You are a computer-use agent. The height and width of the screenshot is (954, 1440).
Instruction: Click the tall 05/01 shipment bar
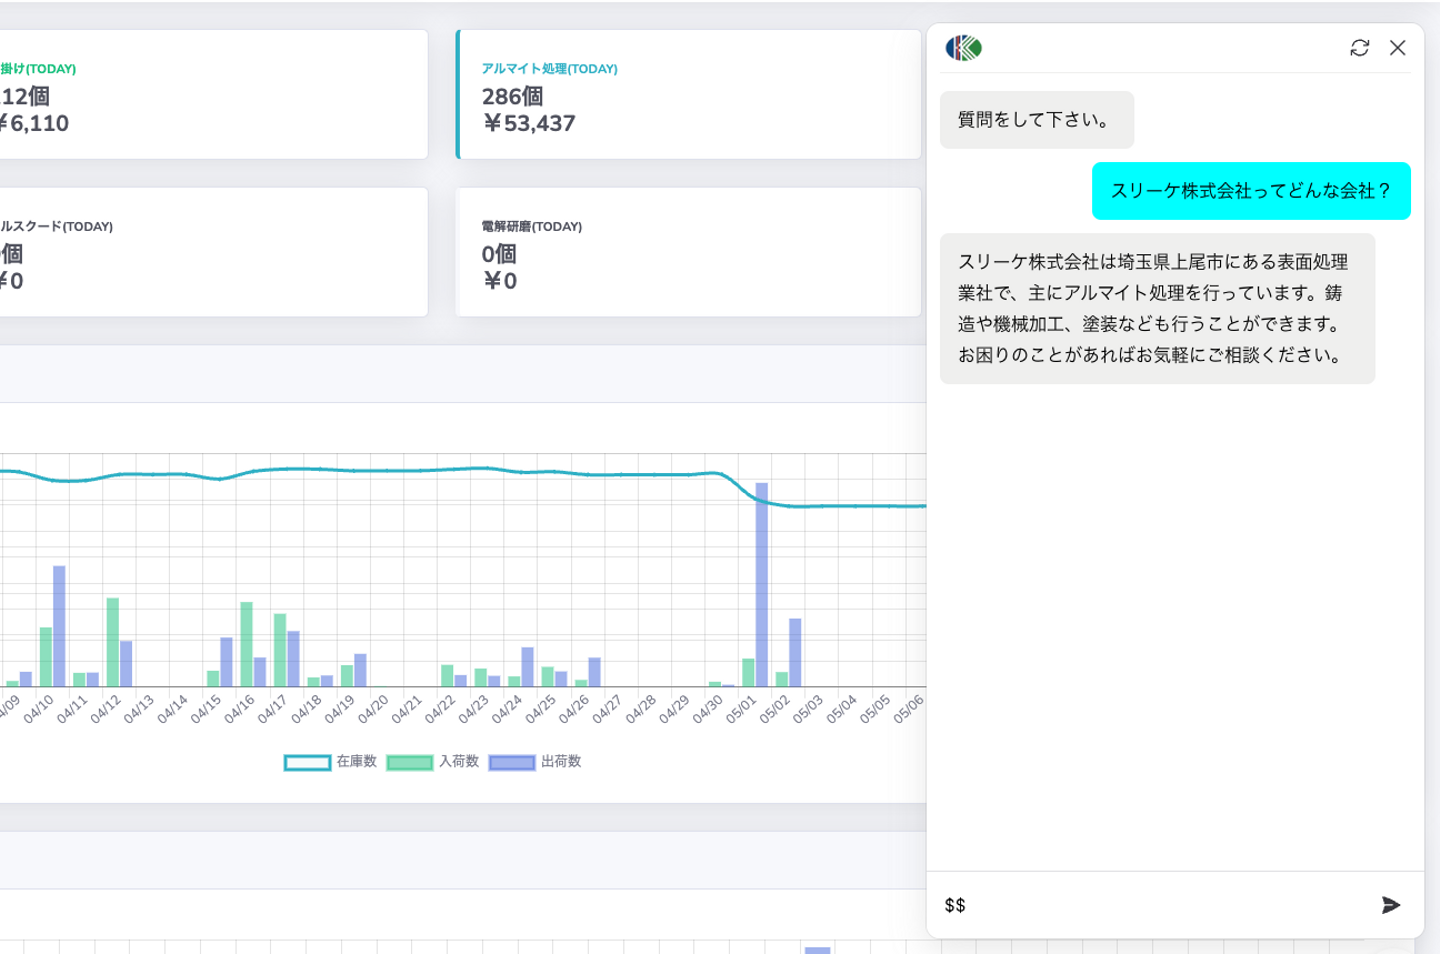click(x=762, y=585)
